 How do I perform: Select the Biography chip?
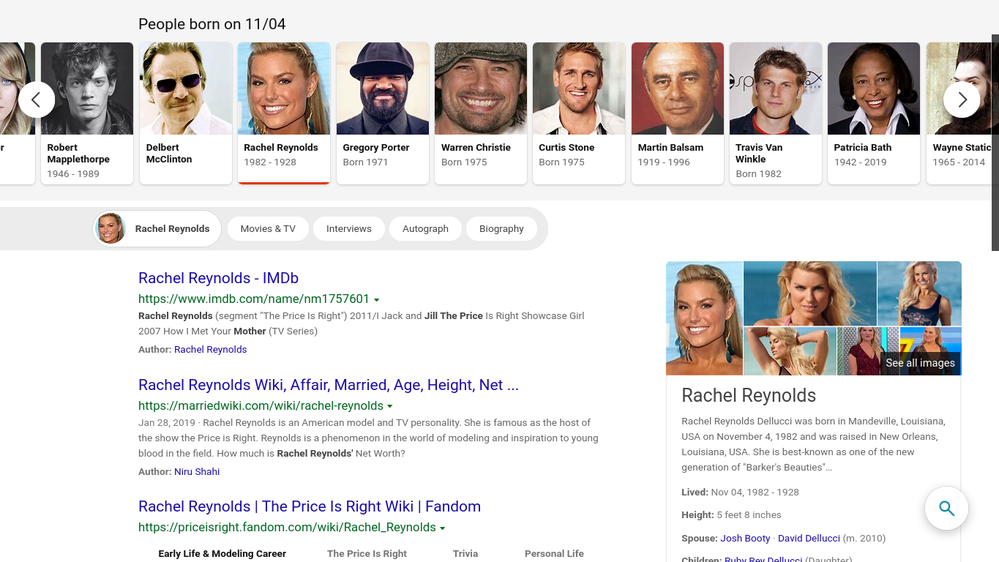point(501,229)
